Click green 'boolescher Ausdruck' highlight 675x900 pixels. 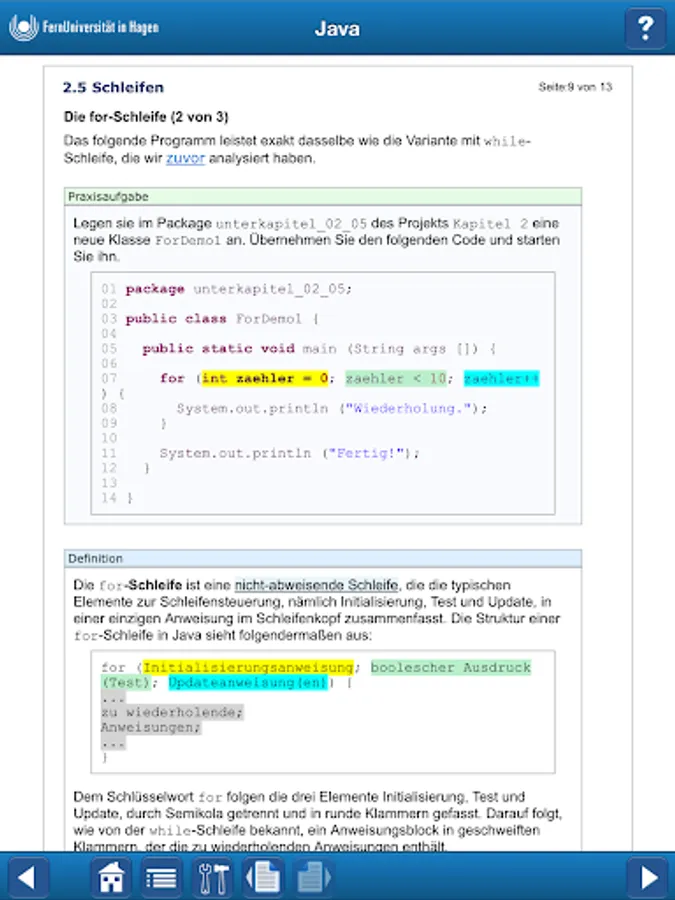click(451, 668)
